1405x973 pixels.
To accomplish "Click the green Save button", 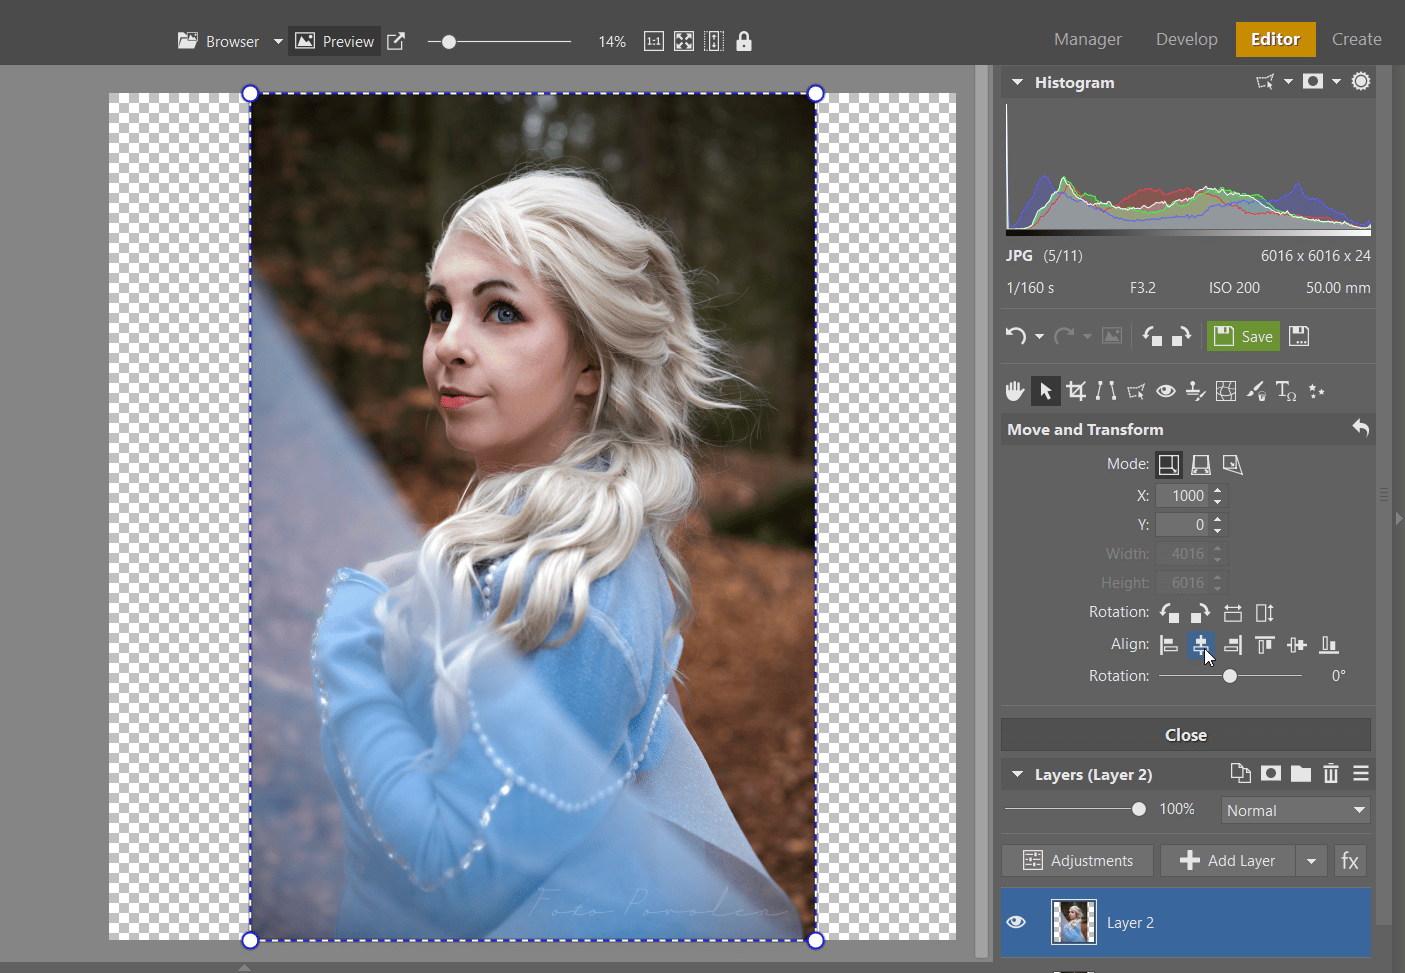I will point(1243,336).
